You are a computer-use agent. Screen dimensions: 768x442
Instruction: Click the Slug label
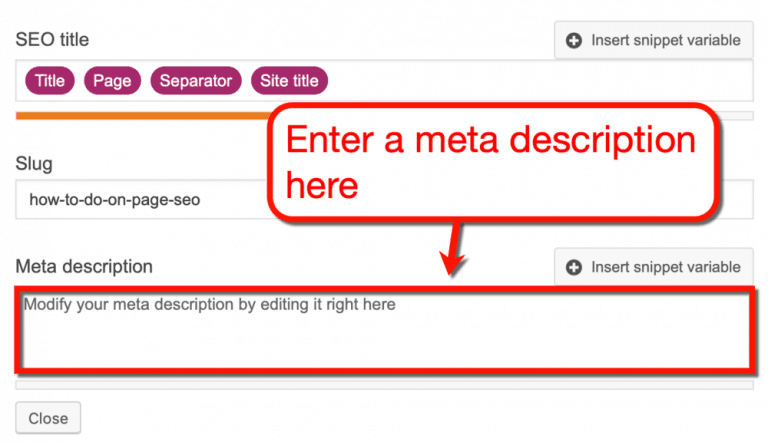point(34,162)
